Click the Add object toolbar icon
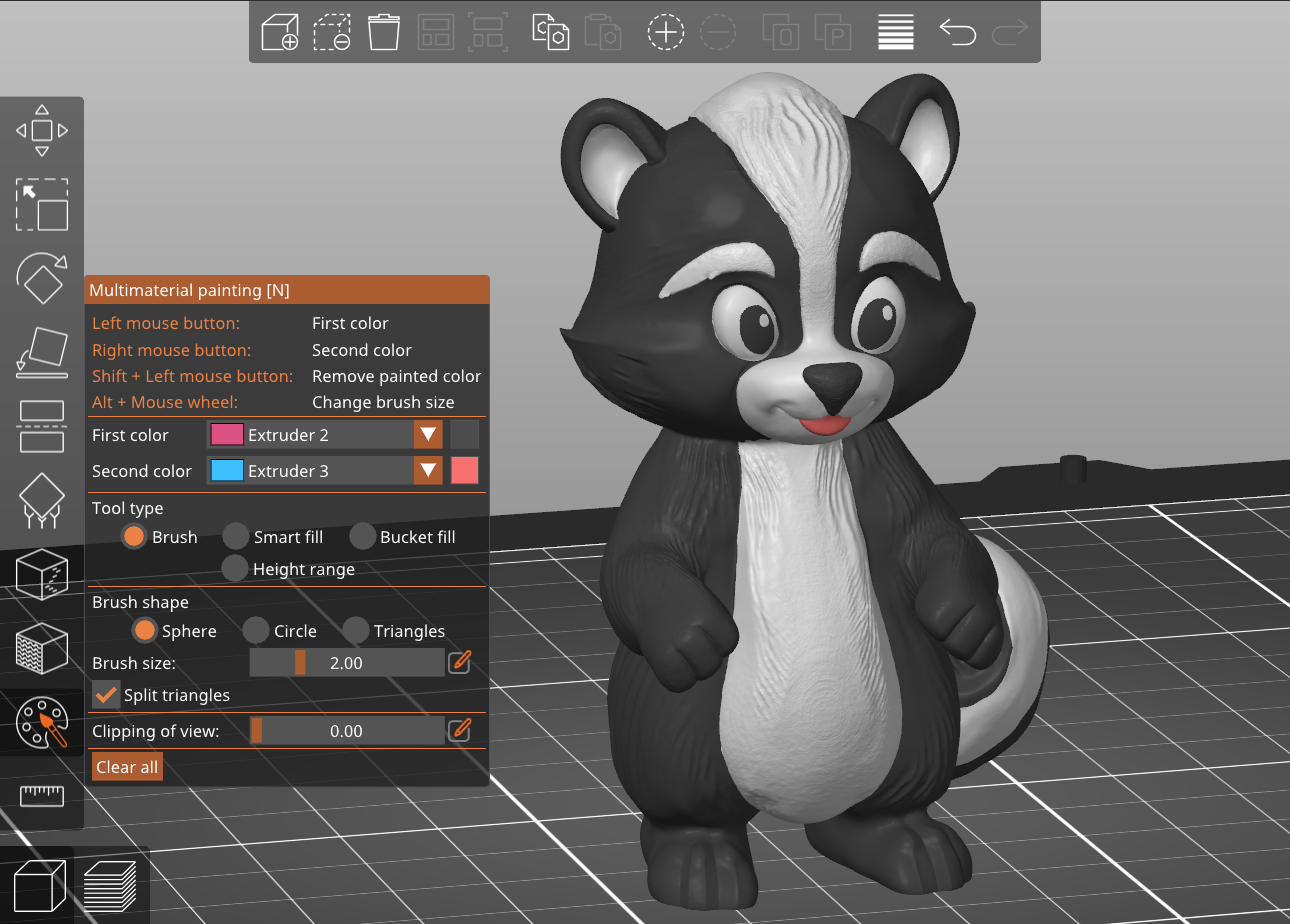Viewport: 1290px width, 924px height. tap(280, 32)
